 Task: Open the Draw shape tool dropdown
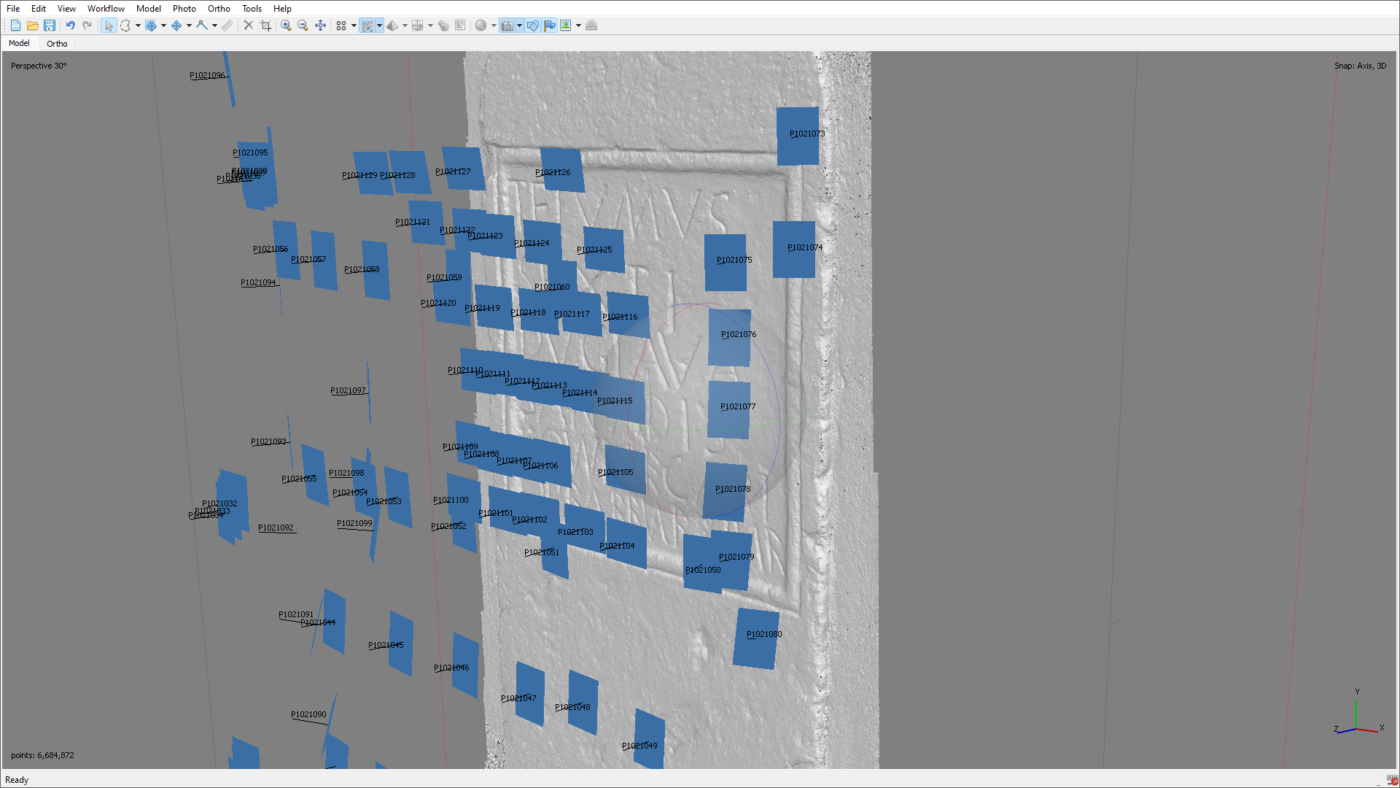(x=214, y=25)
